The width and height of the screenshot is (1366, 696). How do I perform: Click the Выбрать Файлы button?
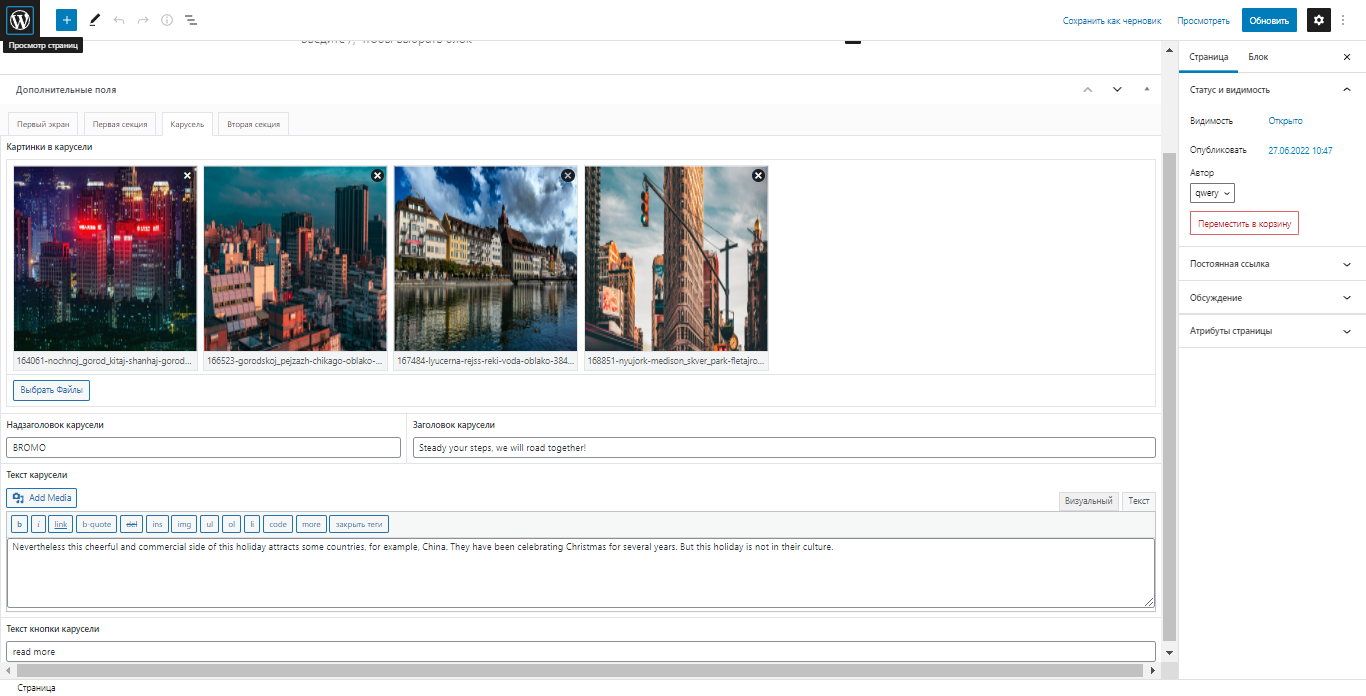[x=51, y=390]
